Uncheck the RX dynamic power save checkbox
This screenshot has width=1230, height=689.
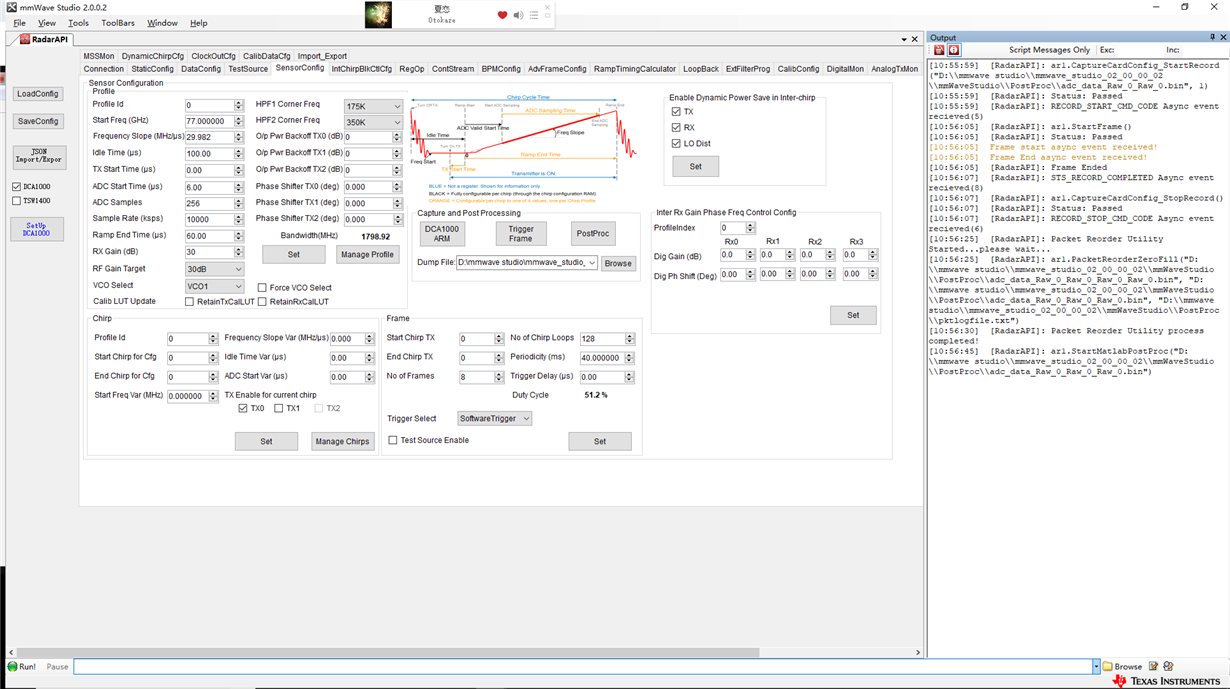(x=676, y=128)
